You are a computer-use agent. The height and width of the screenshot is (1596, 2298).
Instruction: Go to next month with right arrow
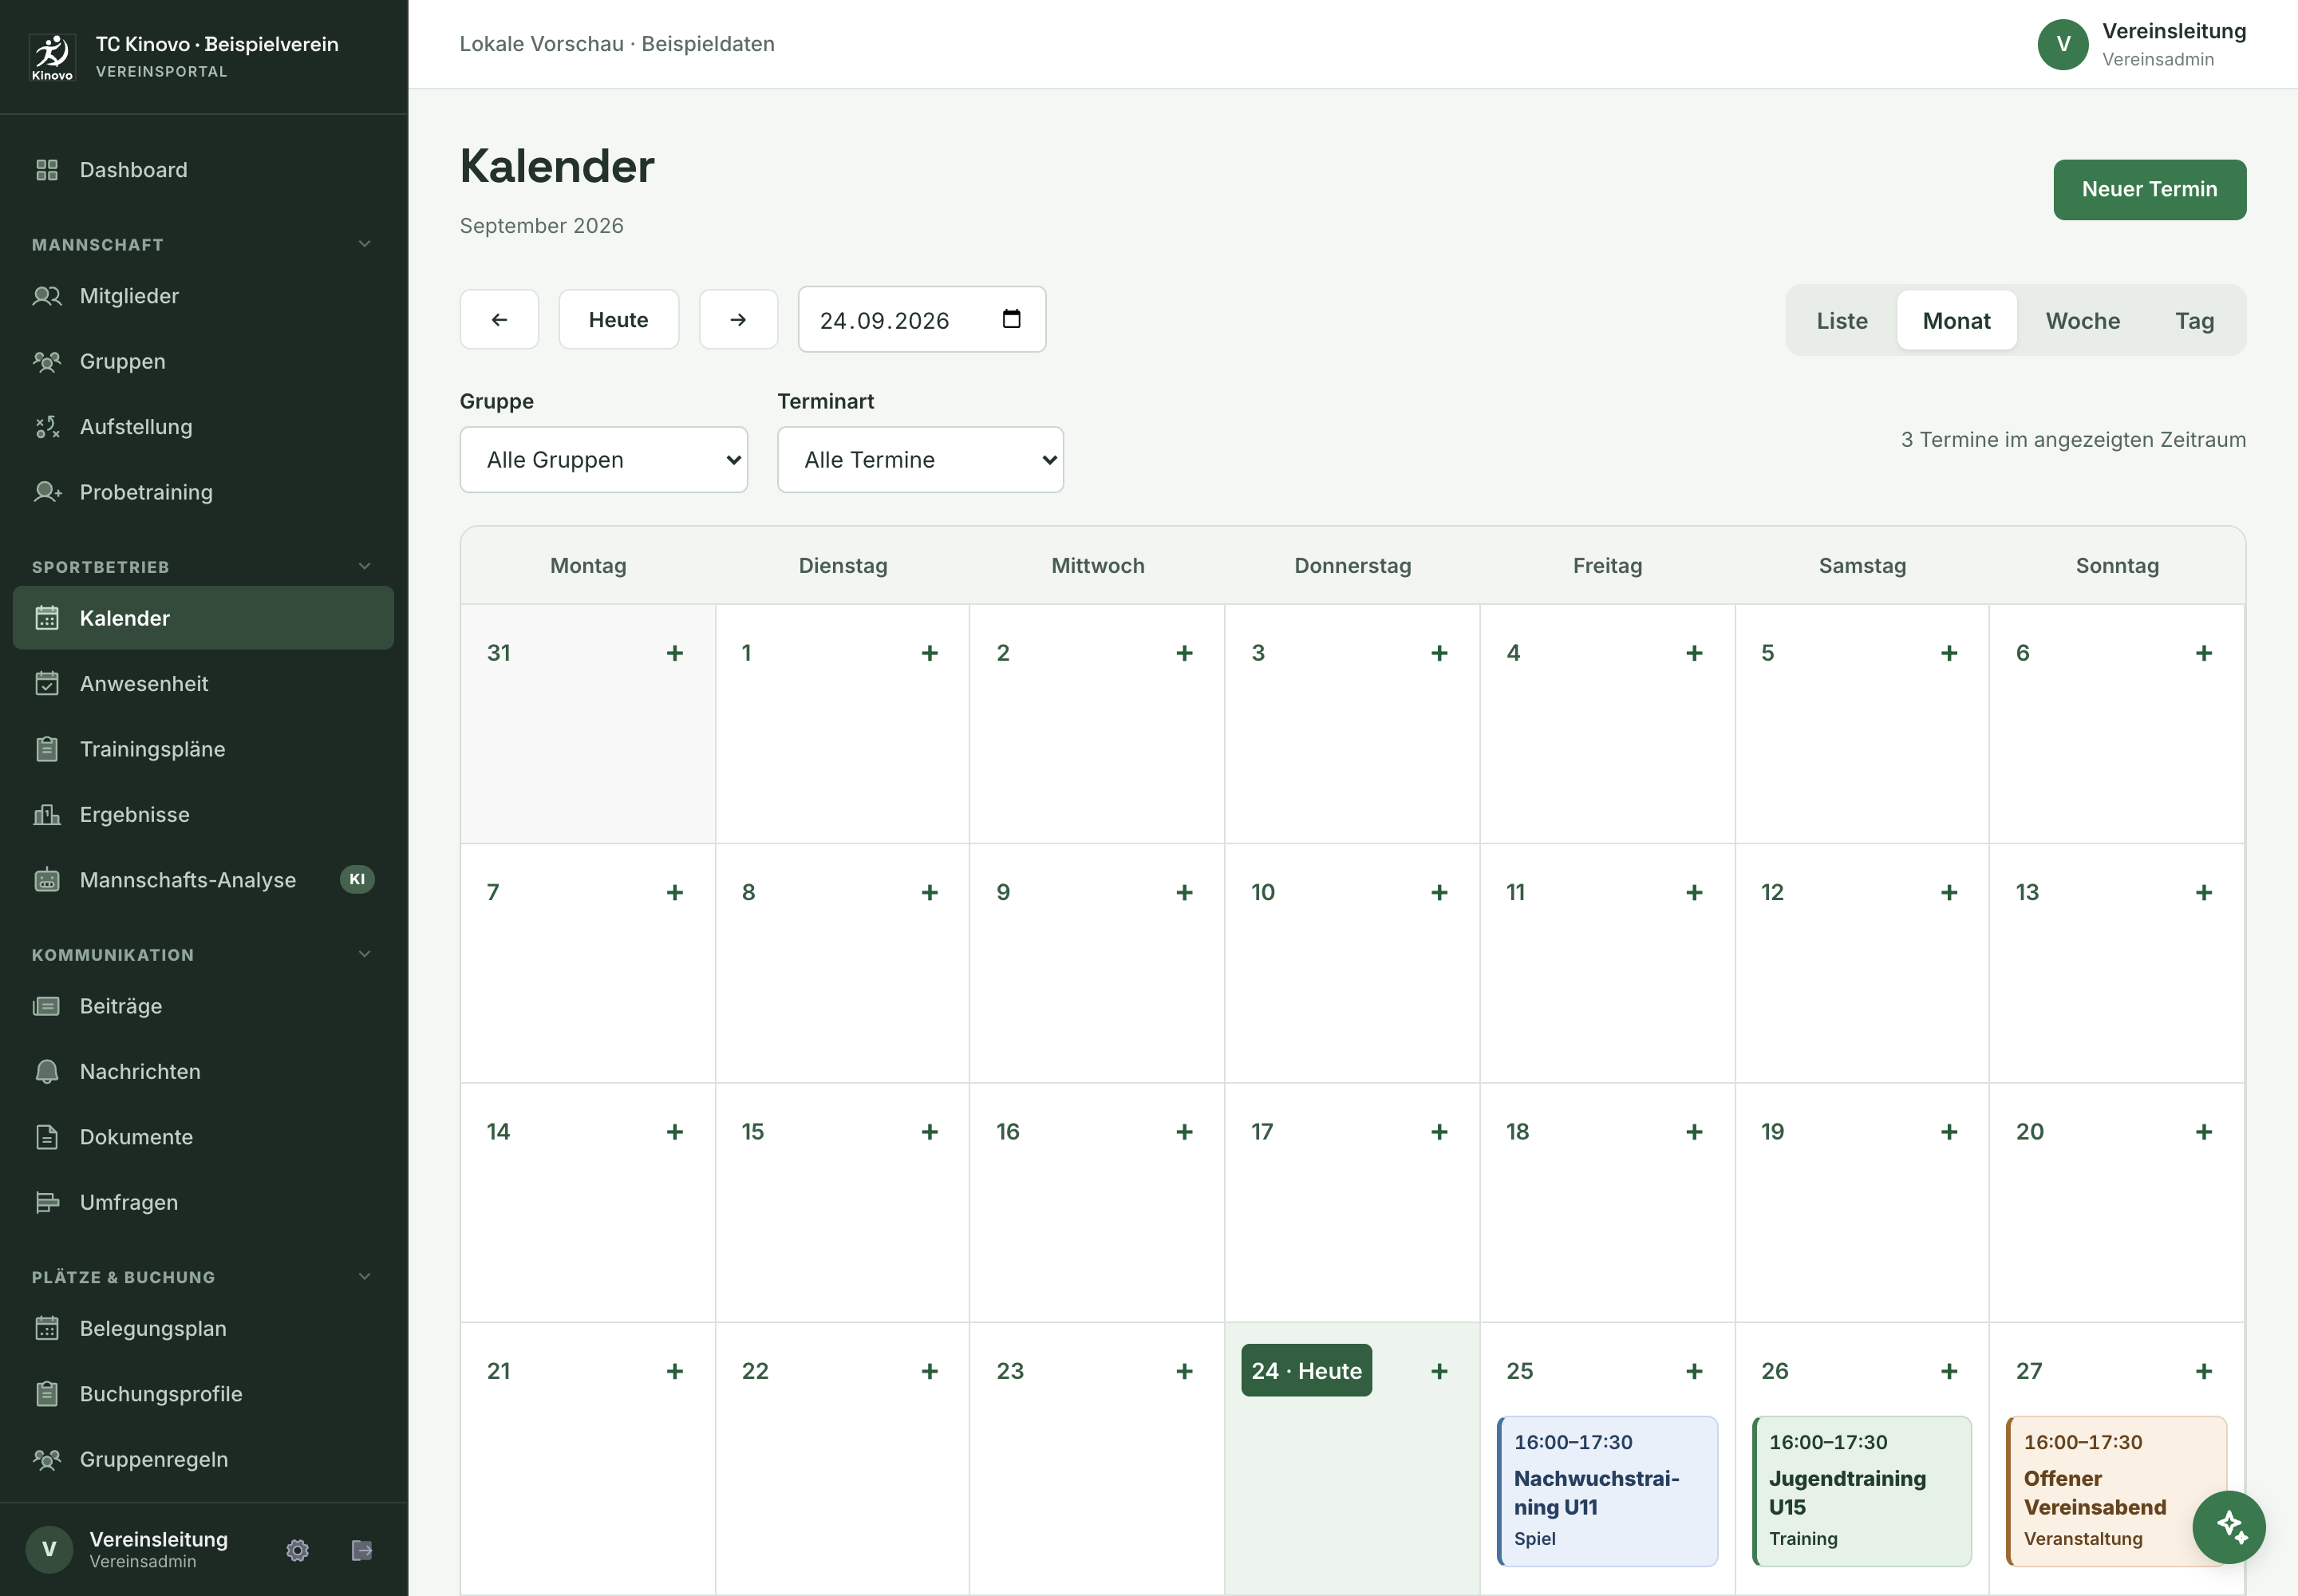tap(738, 320)
